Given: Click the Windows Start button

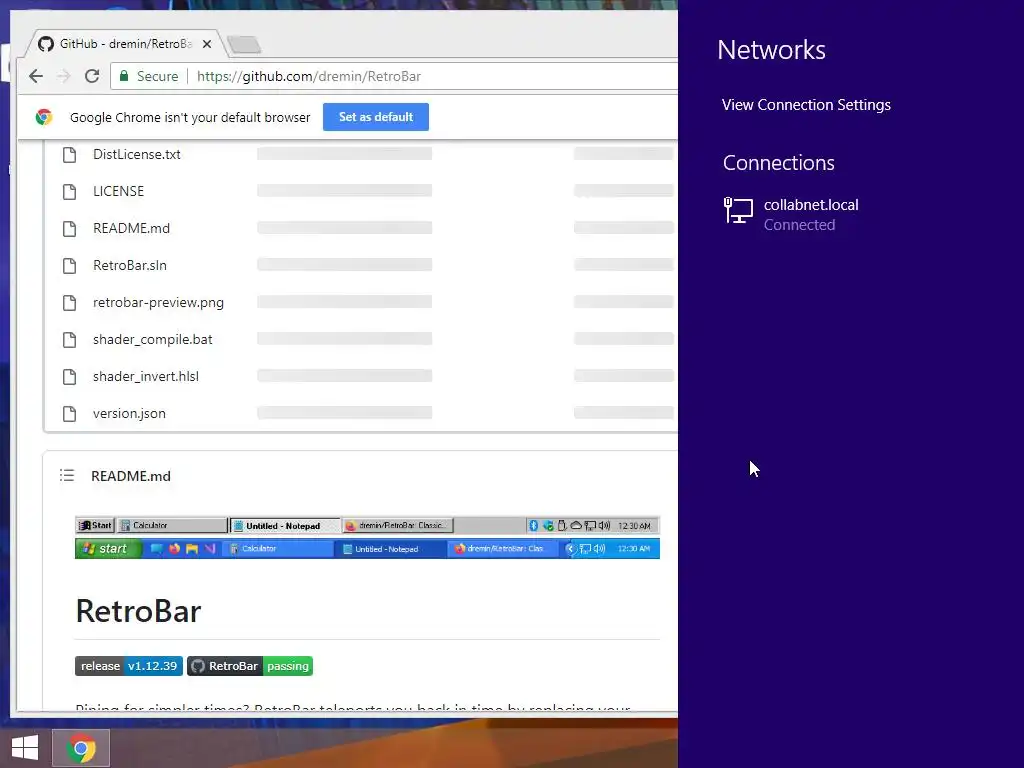Looking at the screenshot, I should pos(25,748).
